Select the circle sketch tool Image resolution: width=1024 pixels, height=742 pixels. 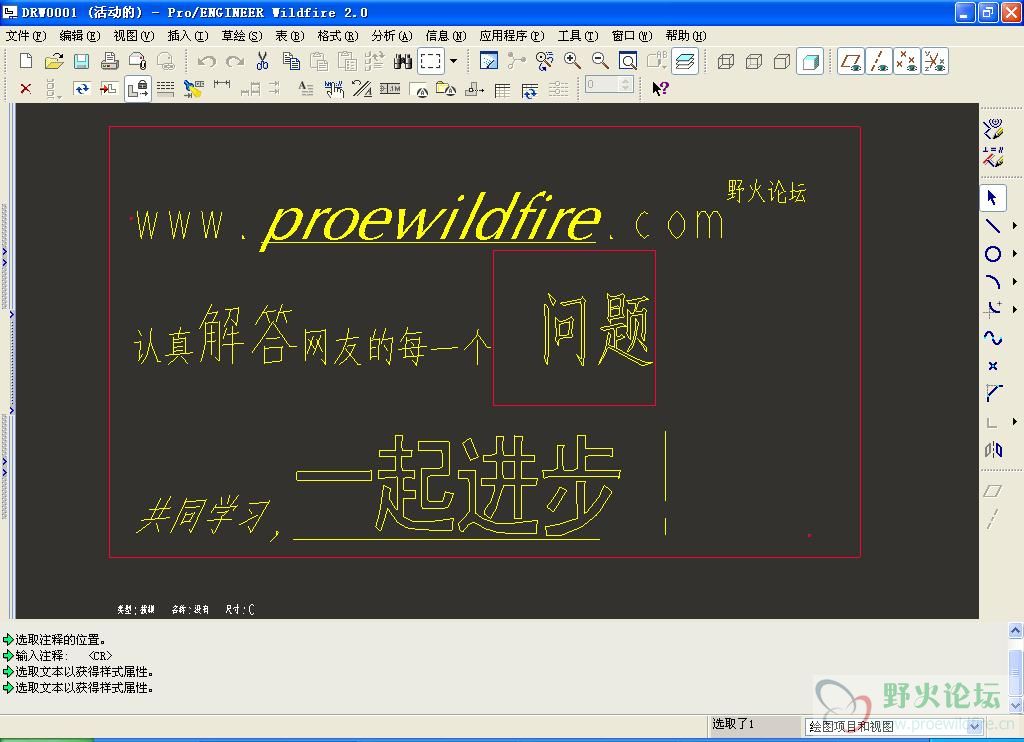click(x=993, y=254)
